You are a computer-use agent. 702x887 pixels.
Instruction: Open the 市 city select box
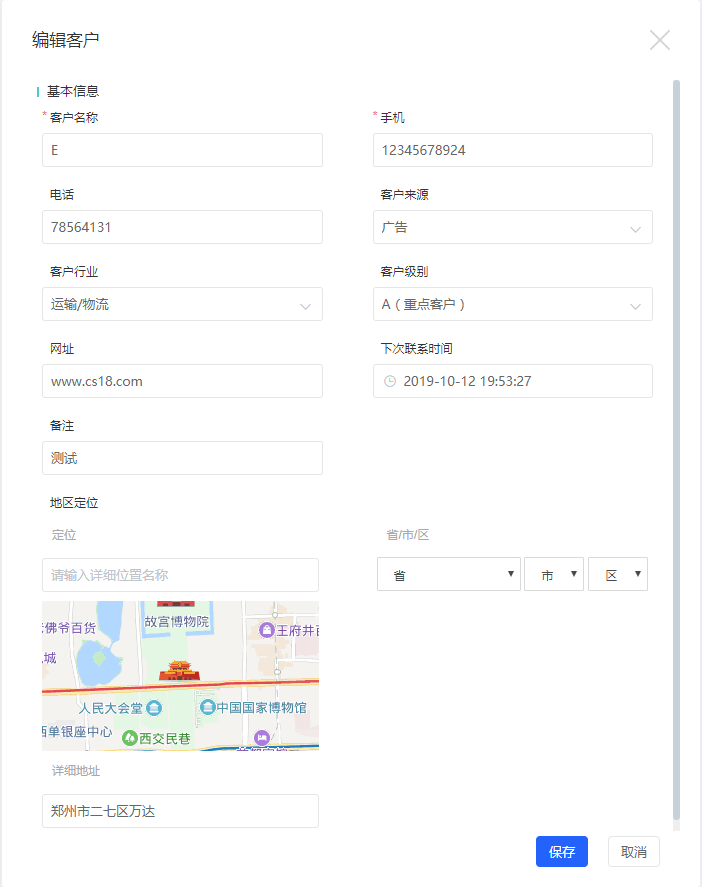click(553, 574)
